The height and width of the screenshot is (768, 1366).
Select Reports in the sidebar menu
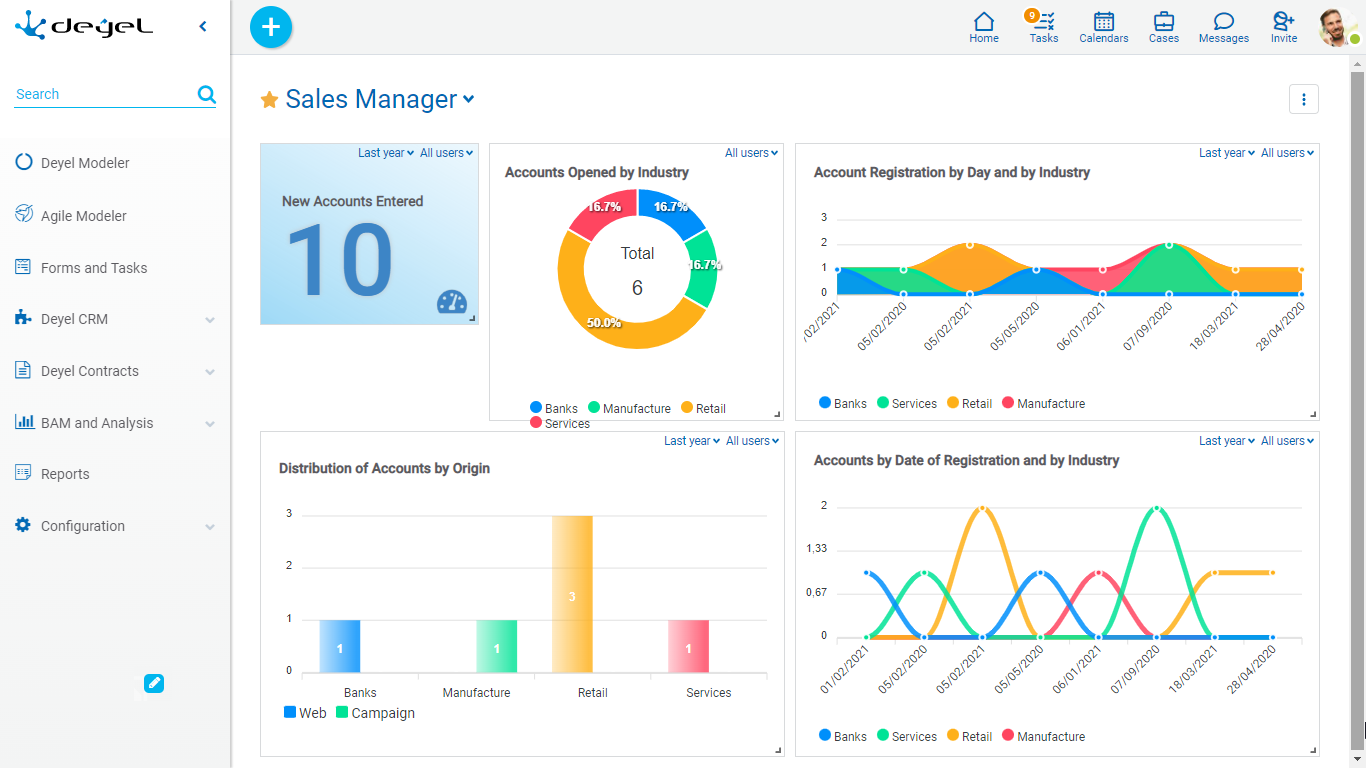(x=65, y=474)
